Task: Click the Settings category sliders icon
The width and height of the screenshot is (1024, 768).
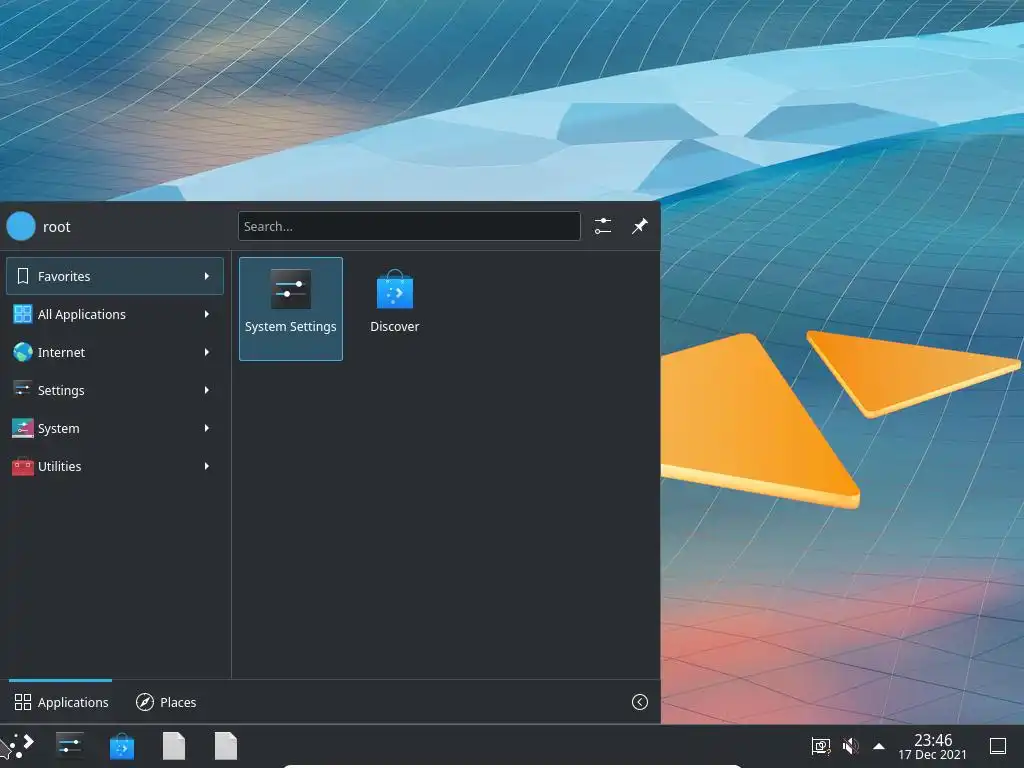Action: coord(23,390)
